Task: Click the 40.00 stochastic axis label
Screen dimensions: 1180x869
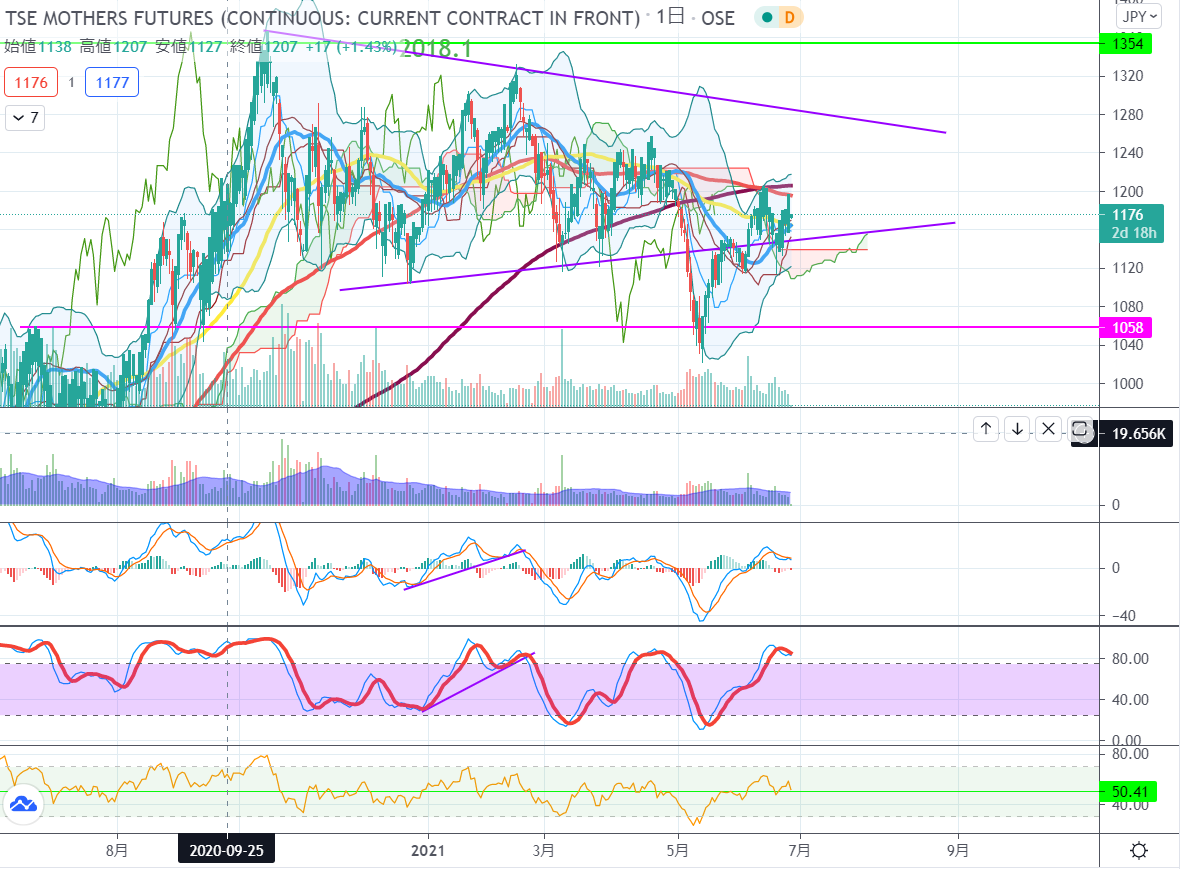Action: click(x=1130, y=699)
